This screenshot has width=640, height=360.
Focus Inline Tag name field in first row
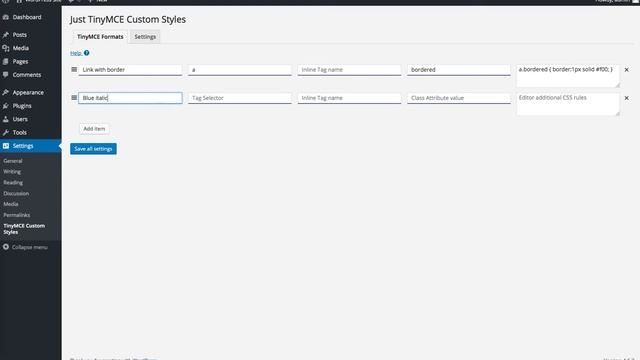coord(349,70)
